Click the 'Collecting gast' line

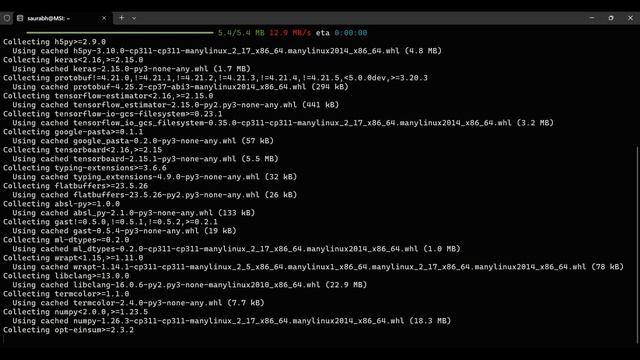(110, 222)
